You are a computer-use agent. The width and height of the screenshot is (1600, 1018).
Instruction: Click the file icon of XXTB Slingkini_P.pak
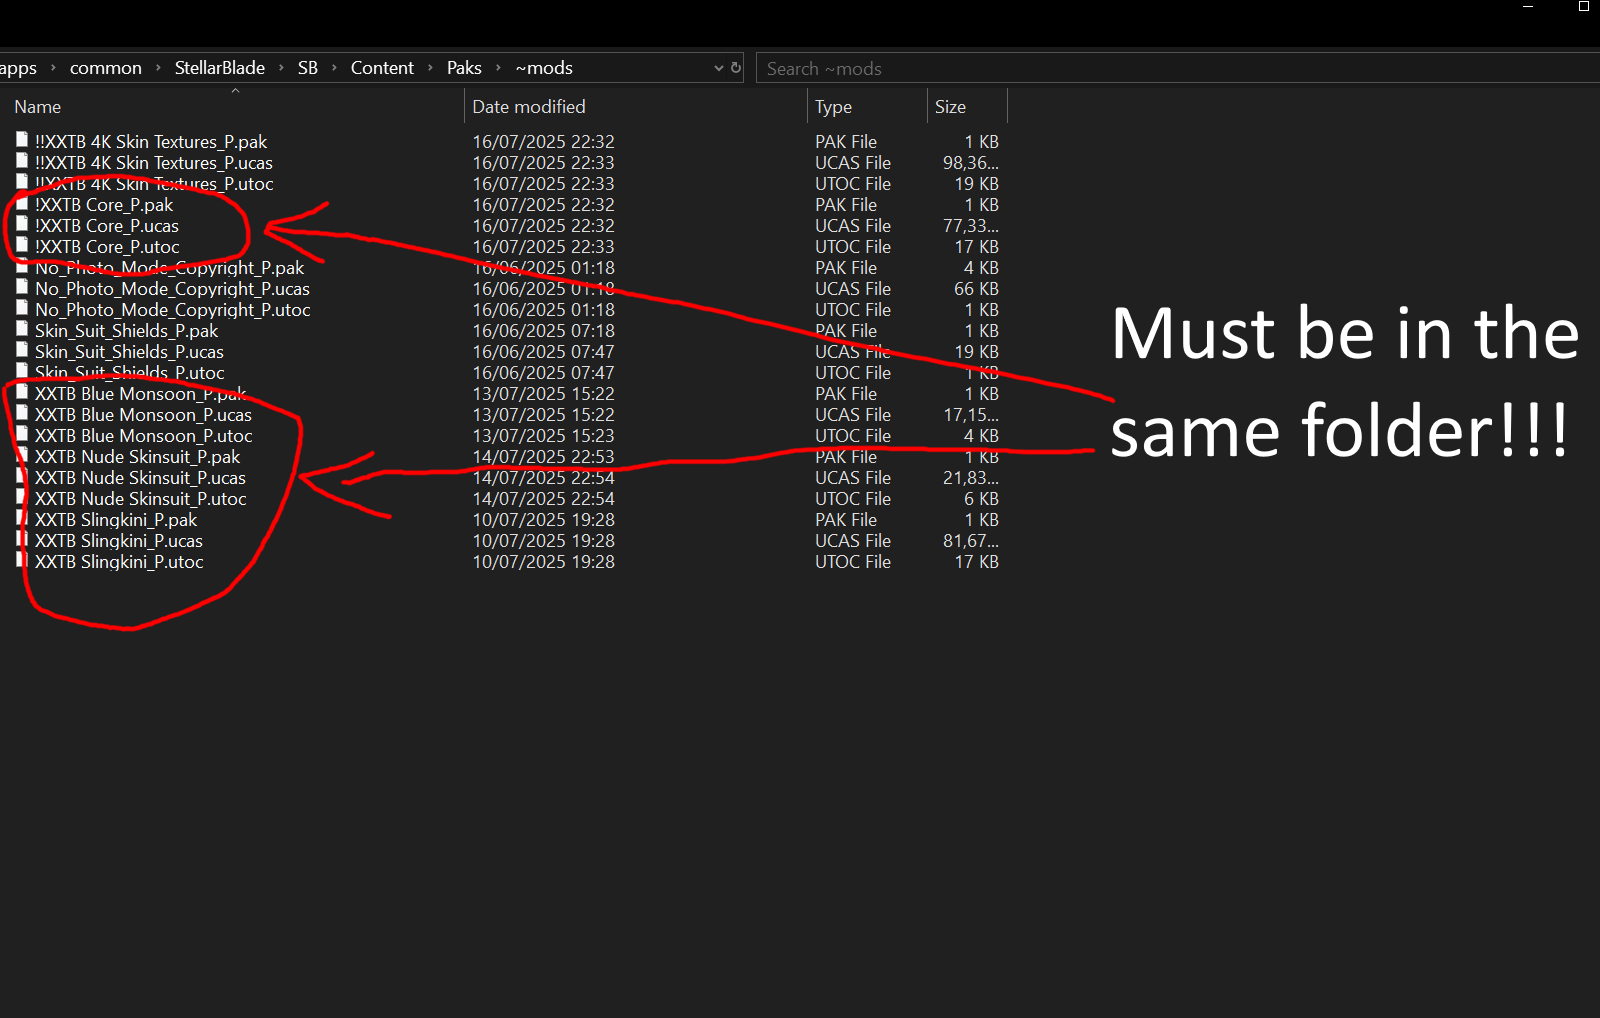(22, 518)
